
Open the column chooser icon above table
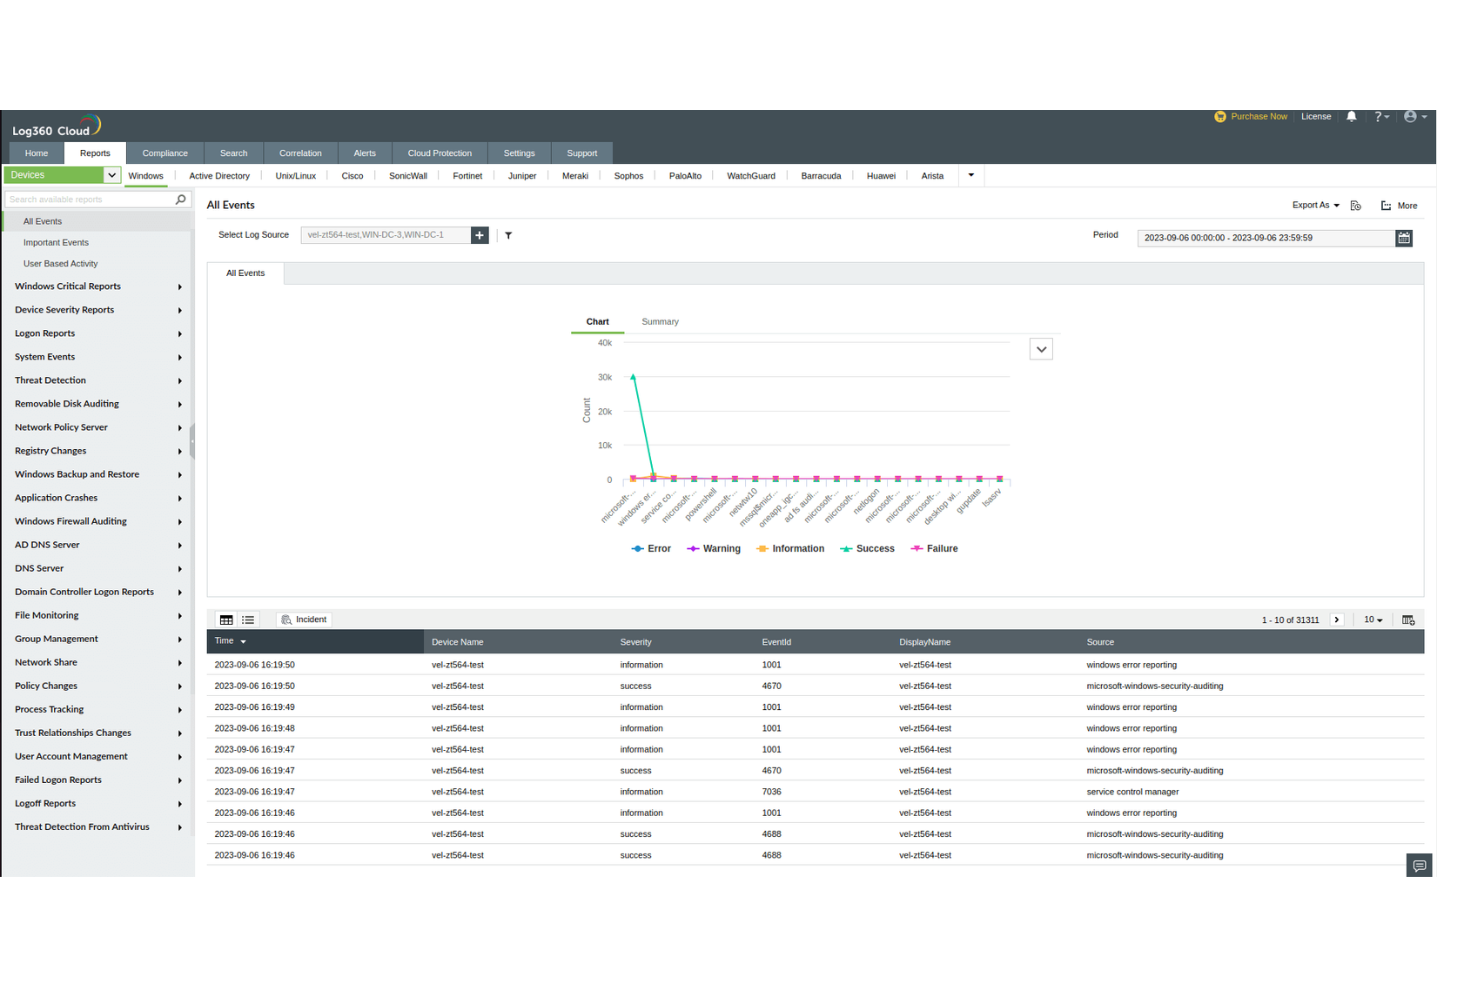tap(1408, 620)
